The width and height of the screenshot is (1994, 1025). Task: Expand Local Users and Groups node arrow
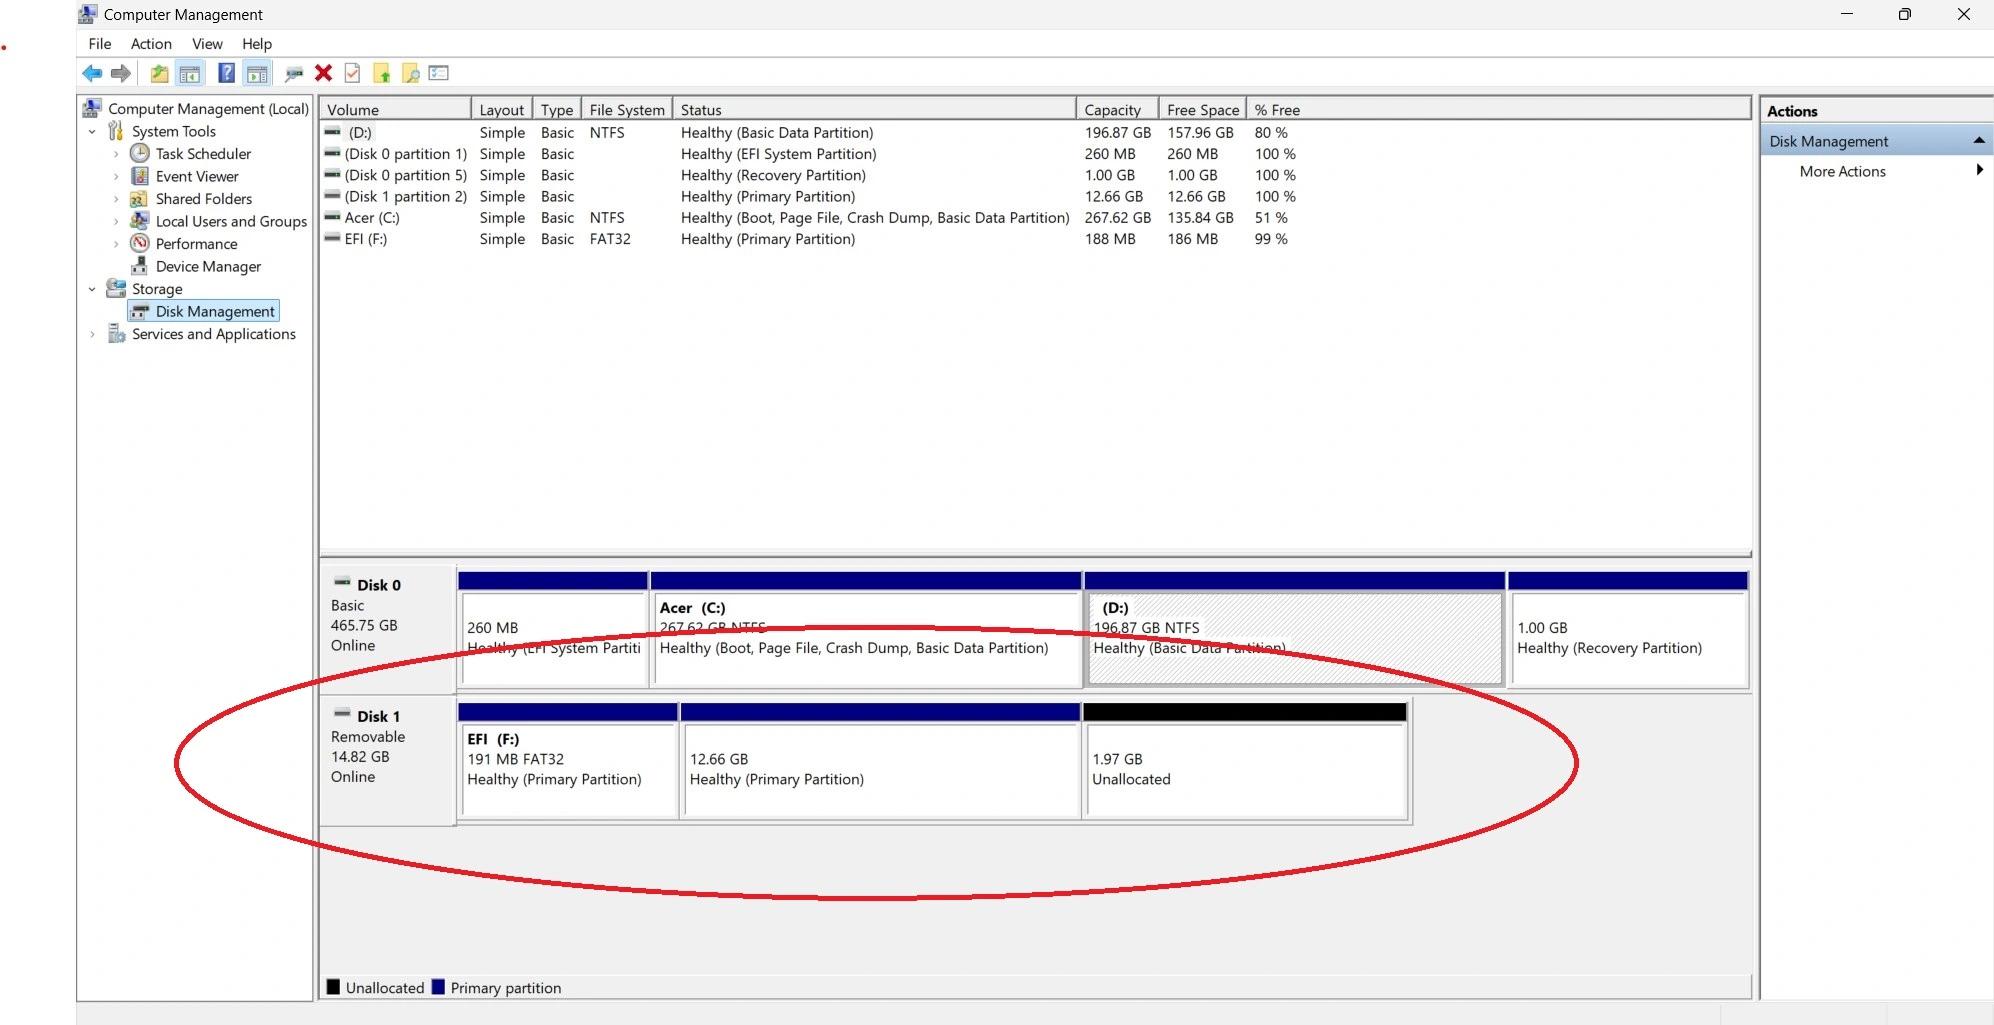[116, 222]
